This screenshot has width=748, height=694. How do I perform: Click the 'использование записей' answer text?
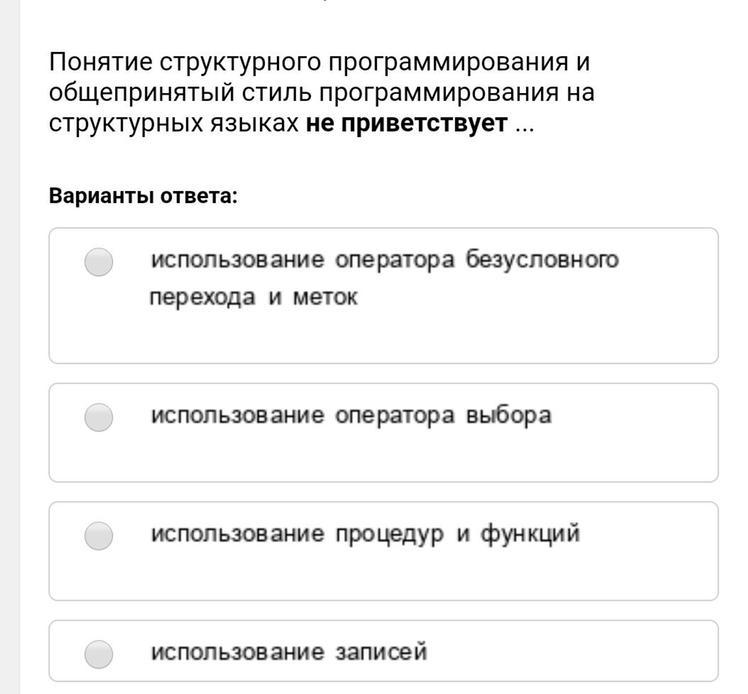click(289, 652)
